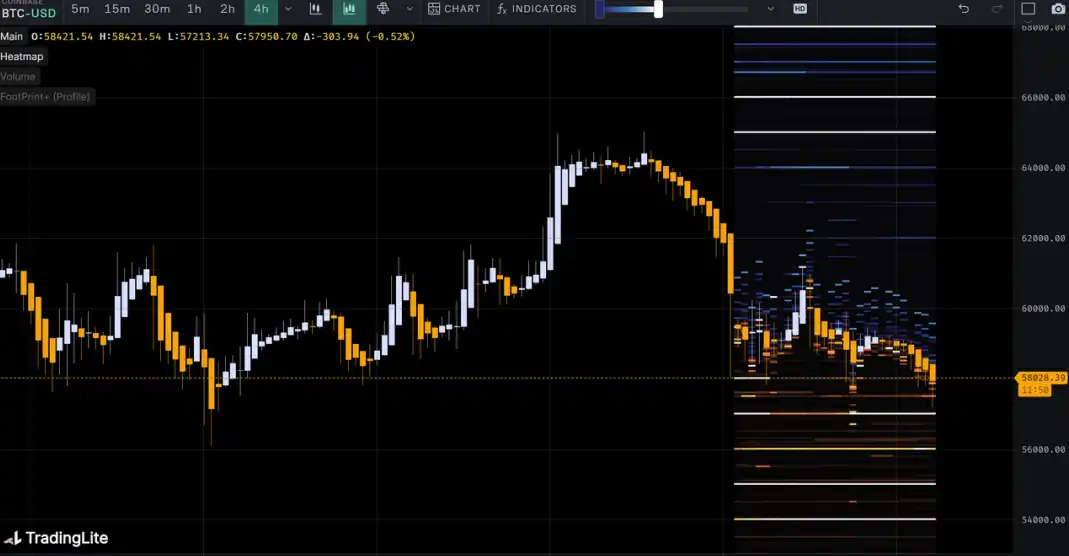1069x556 pixels.
Task: Expand the timeframe dropdown arrow
Action: point(289,9)
